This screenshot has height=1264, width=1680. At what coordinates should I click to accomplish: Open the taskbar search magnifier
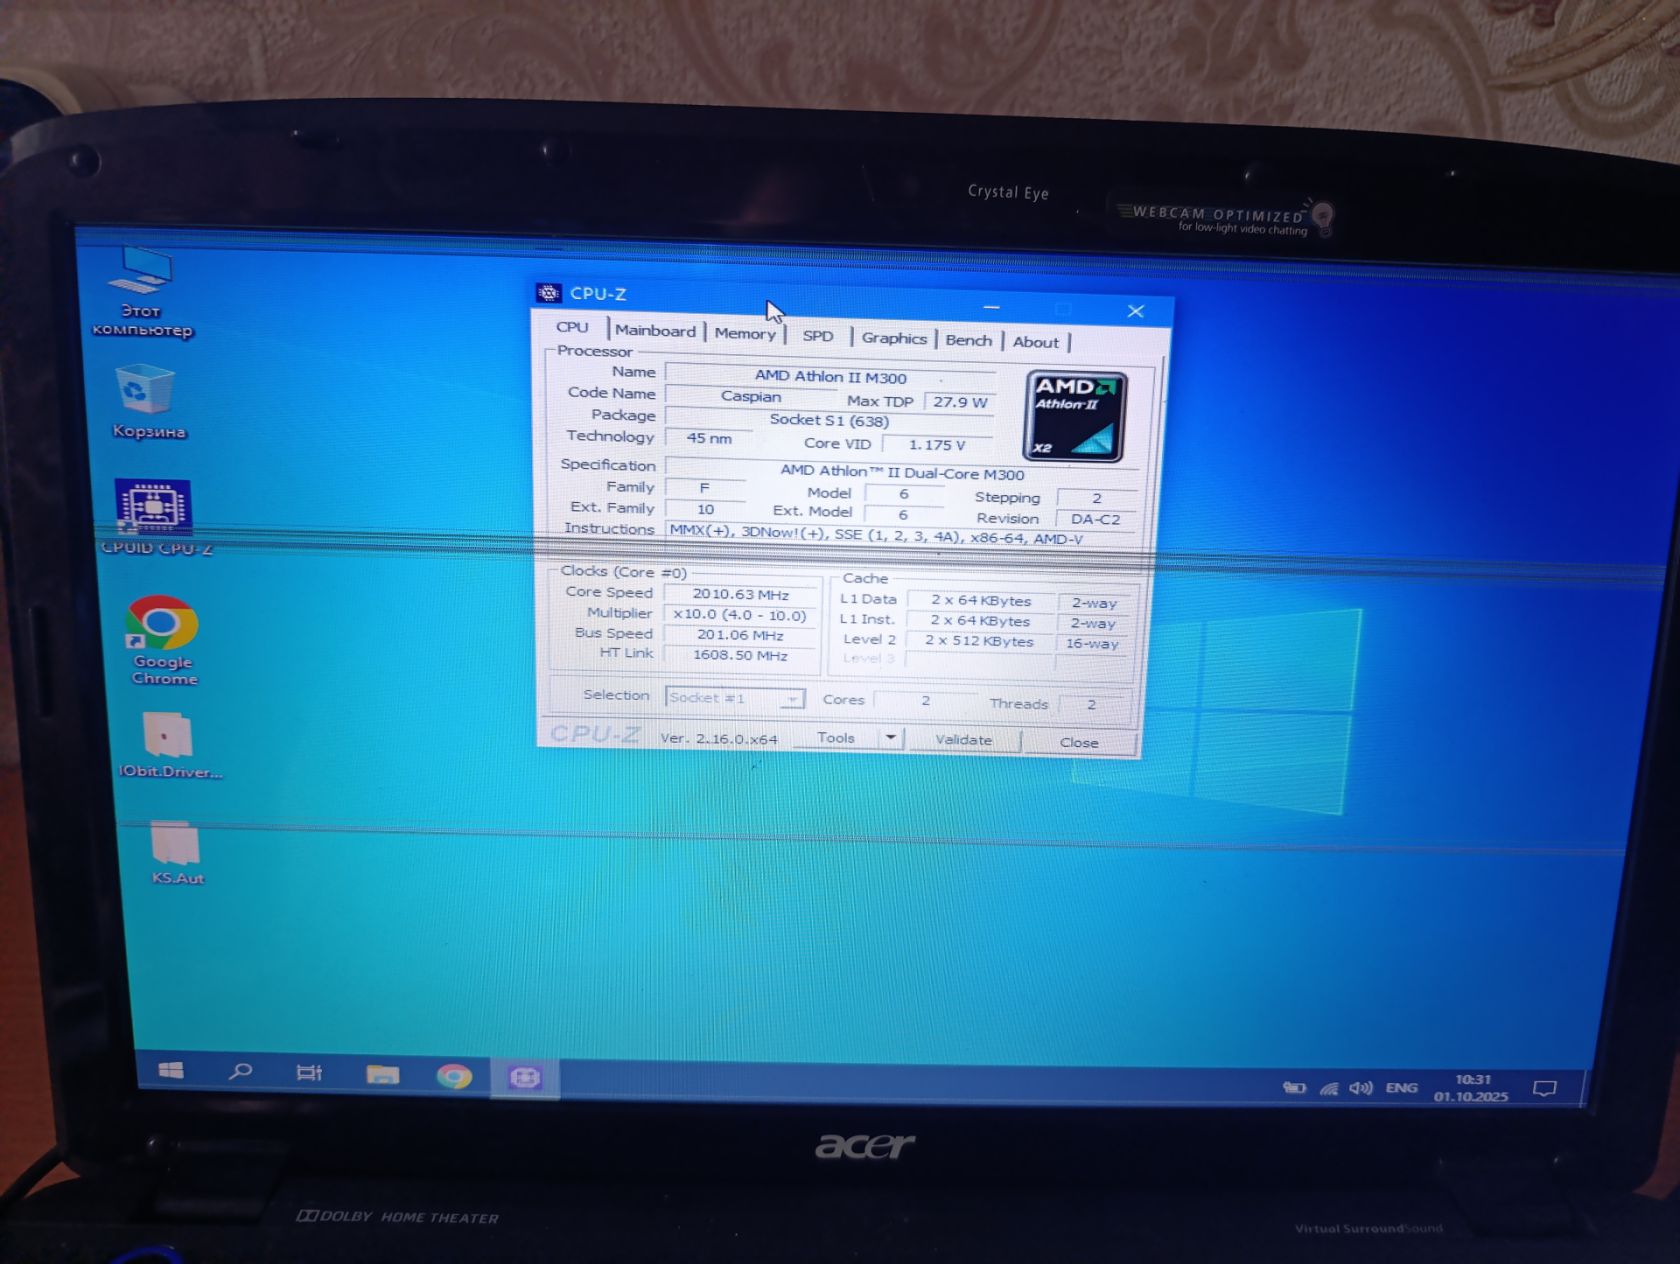click(240, 1071)
